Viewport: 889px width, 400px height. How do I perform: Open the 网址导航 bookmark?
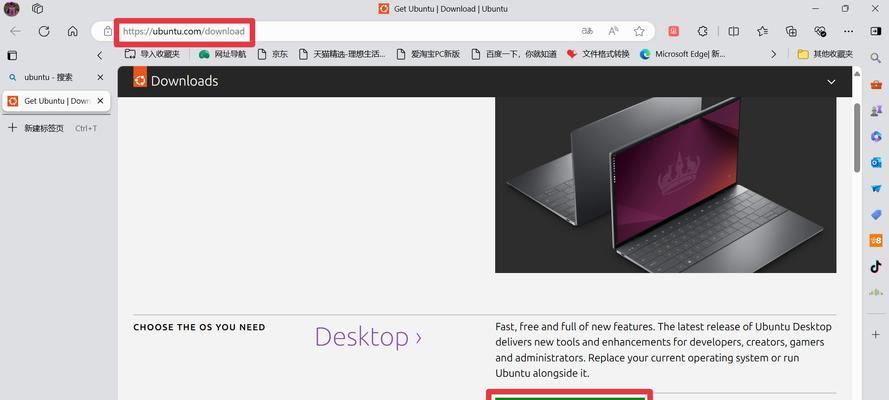click(222, 54)
